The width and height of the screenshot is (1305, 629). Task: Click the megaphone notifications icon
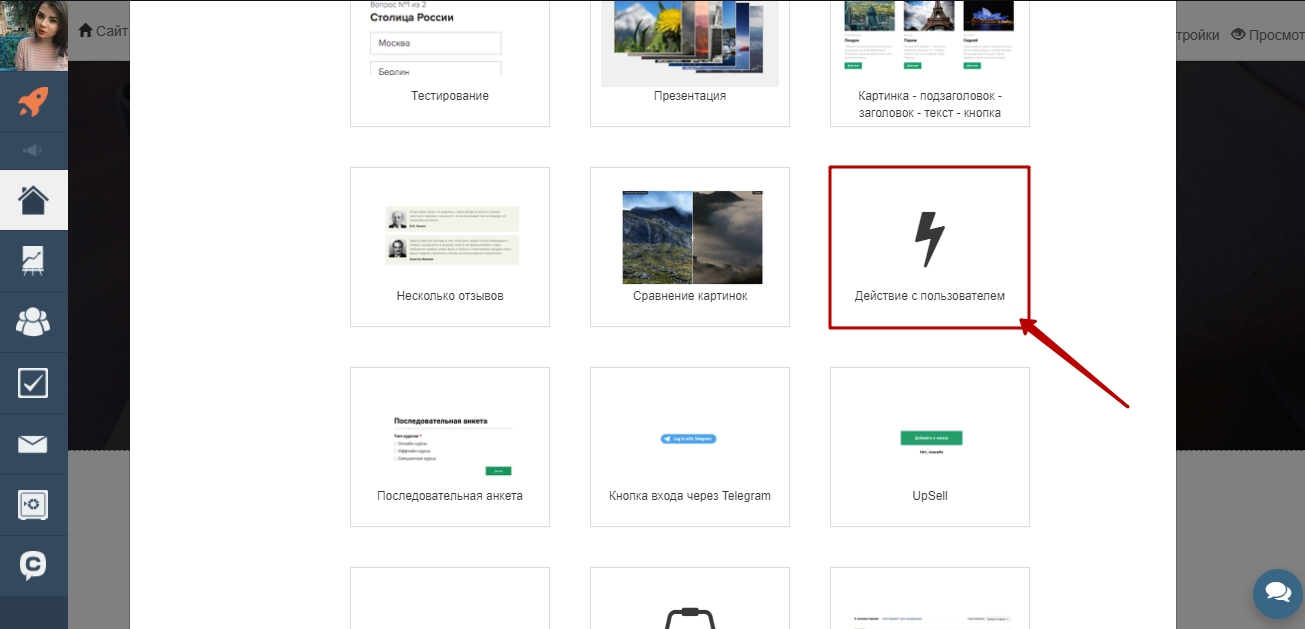pos(33,151)
